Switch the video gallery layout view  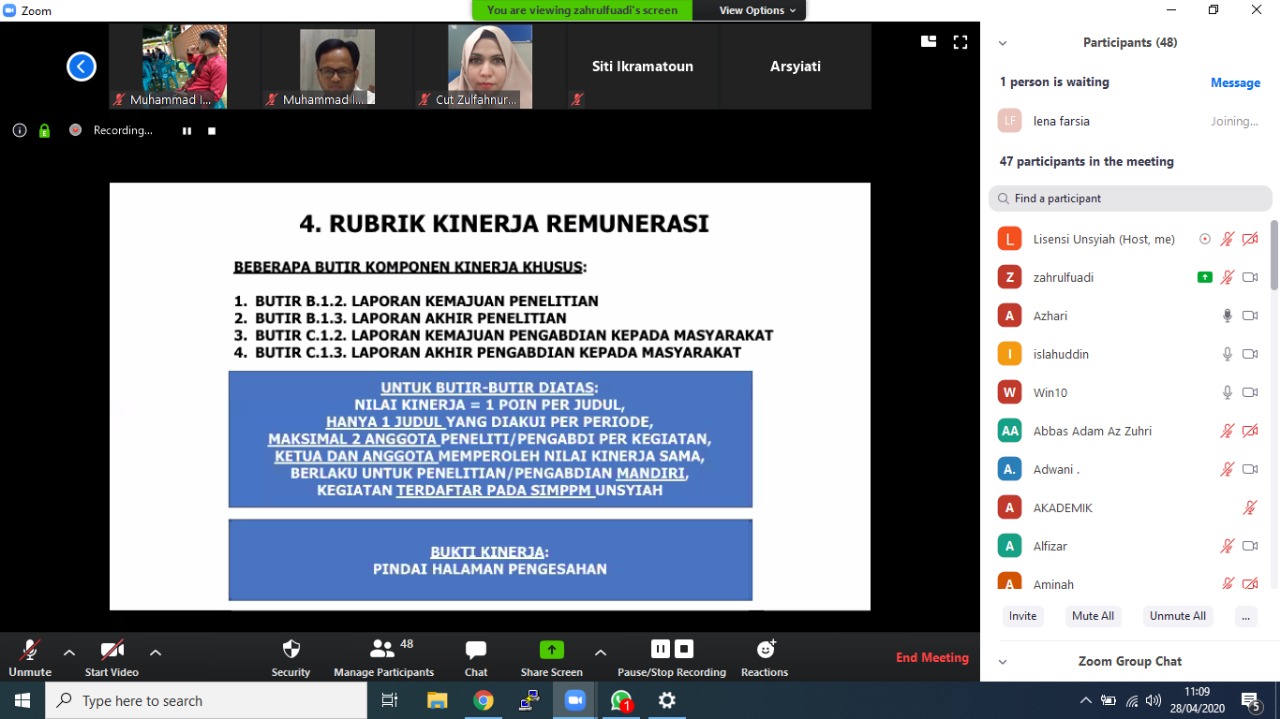[928, 42]
